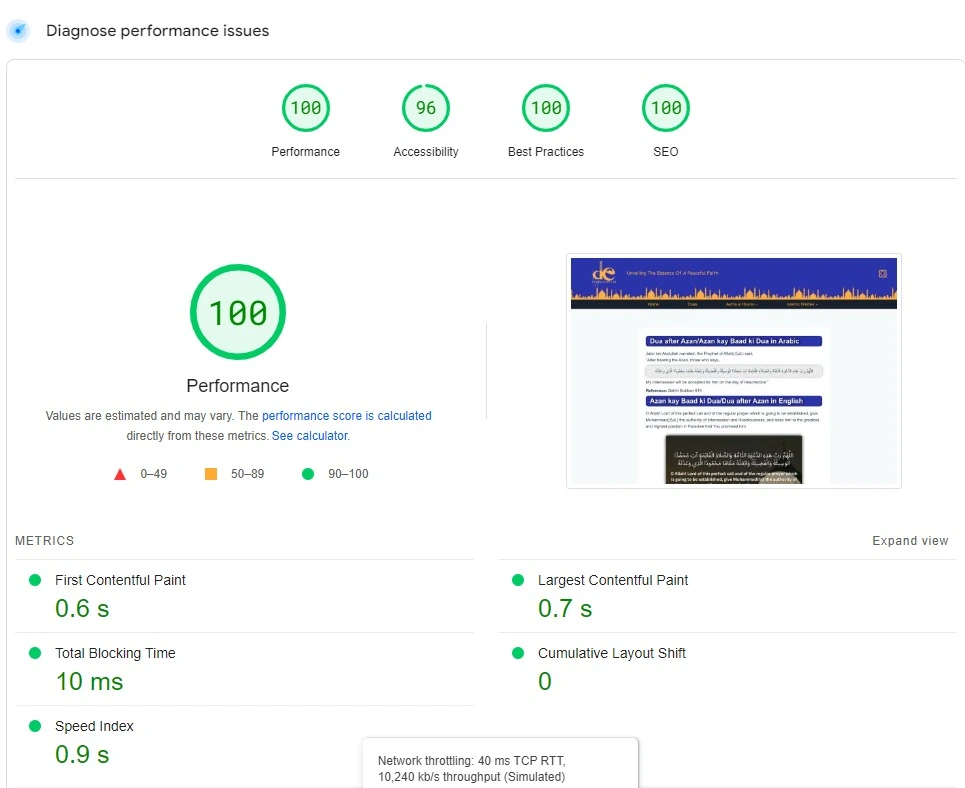Viewport: 965px width, 788px height.
Task: Click the METRICS section heading
Action: (44, 541)
